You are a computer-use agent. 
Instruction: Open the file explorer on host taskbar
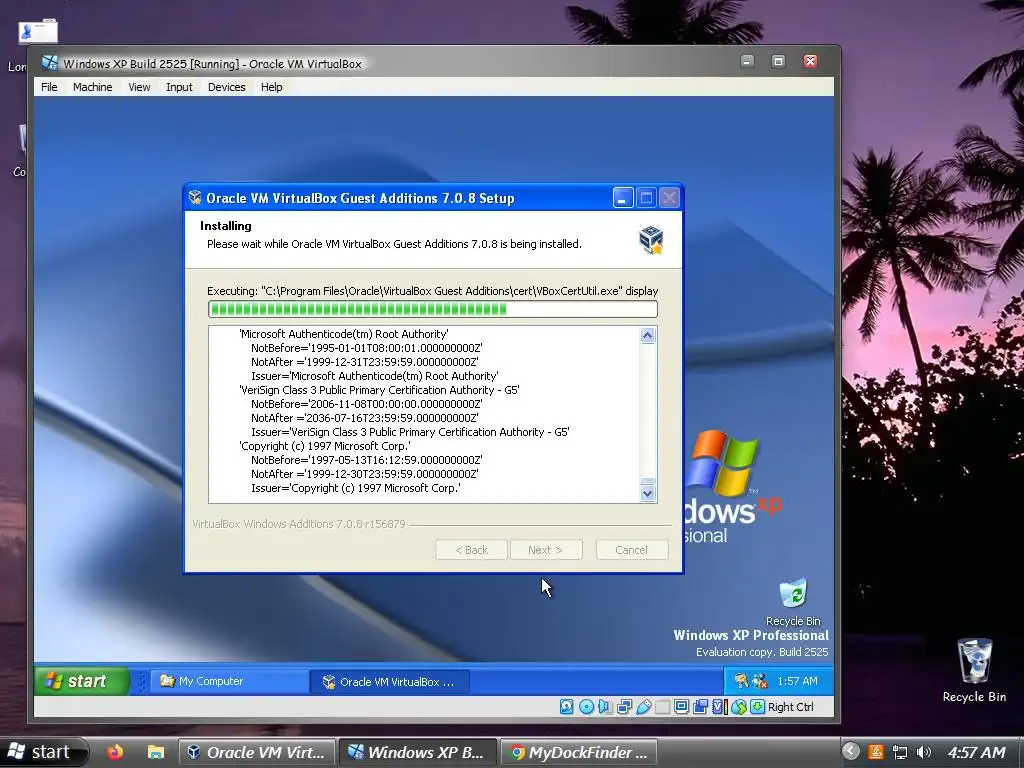tap(155, 752)
